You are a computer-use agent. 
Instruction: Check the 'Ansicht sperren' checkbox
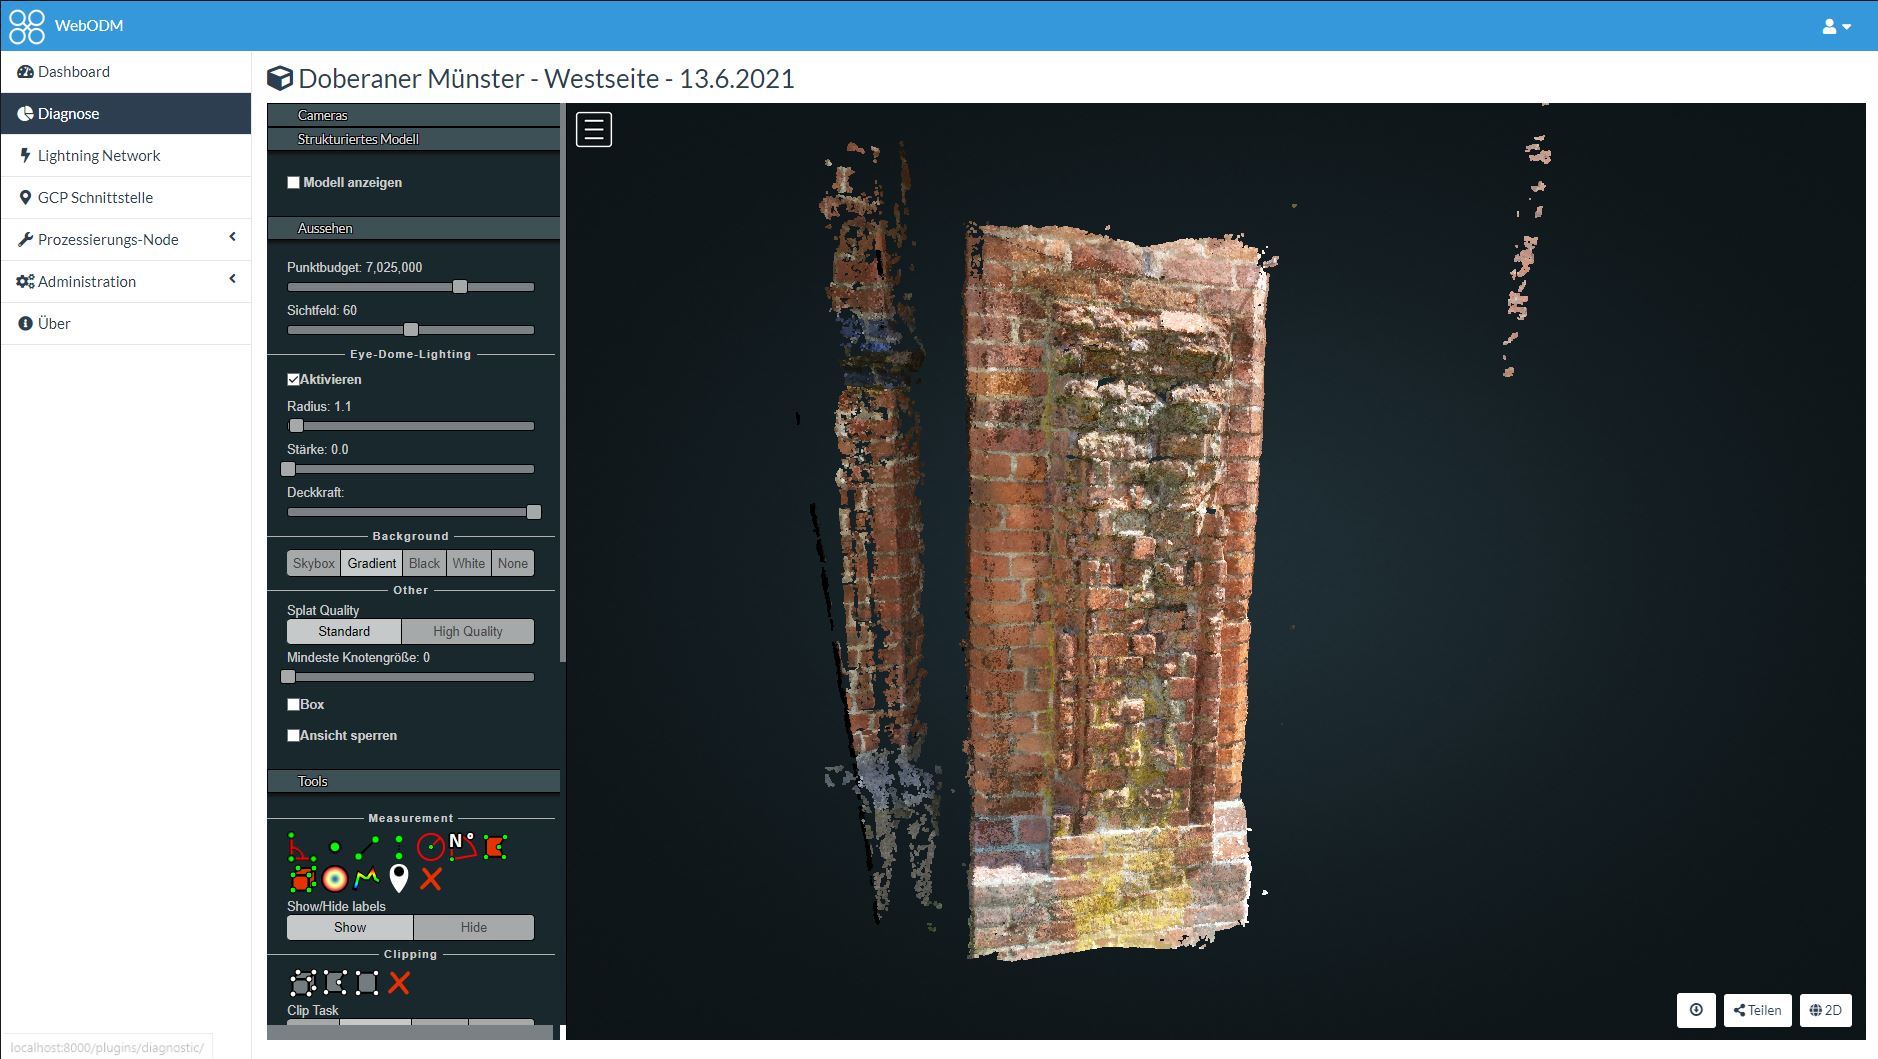point(294,736)
